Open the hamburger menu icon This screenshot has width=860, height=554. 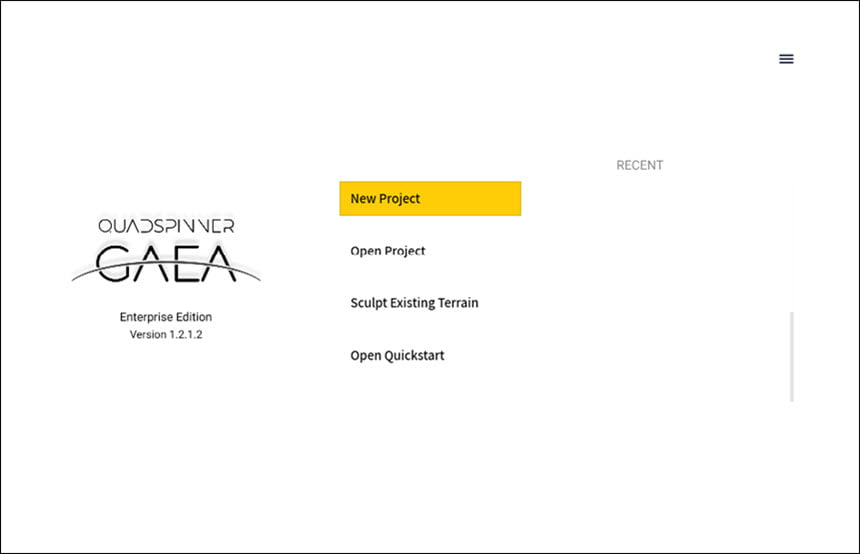point(786,59)
